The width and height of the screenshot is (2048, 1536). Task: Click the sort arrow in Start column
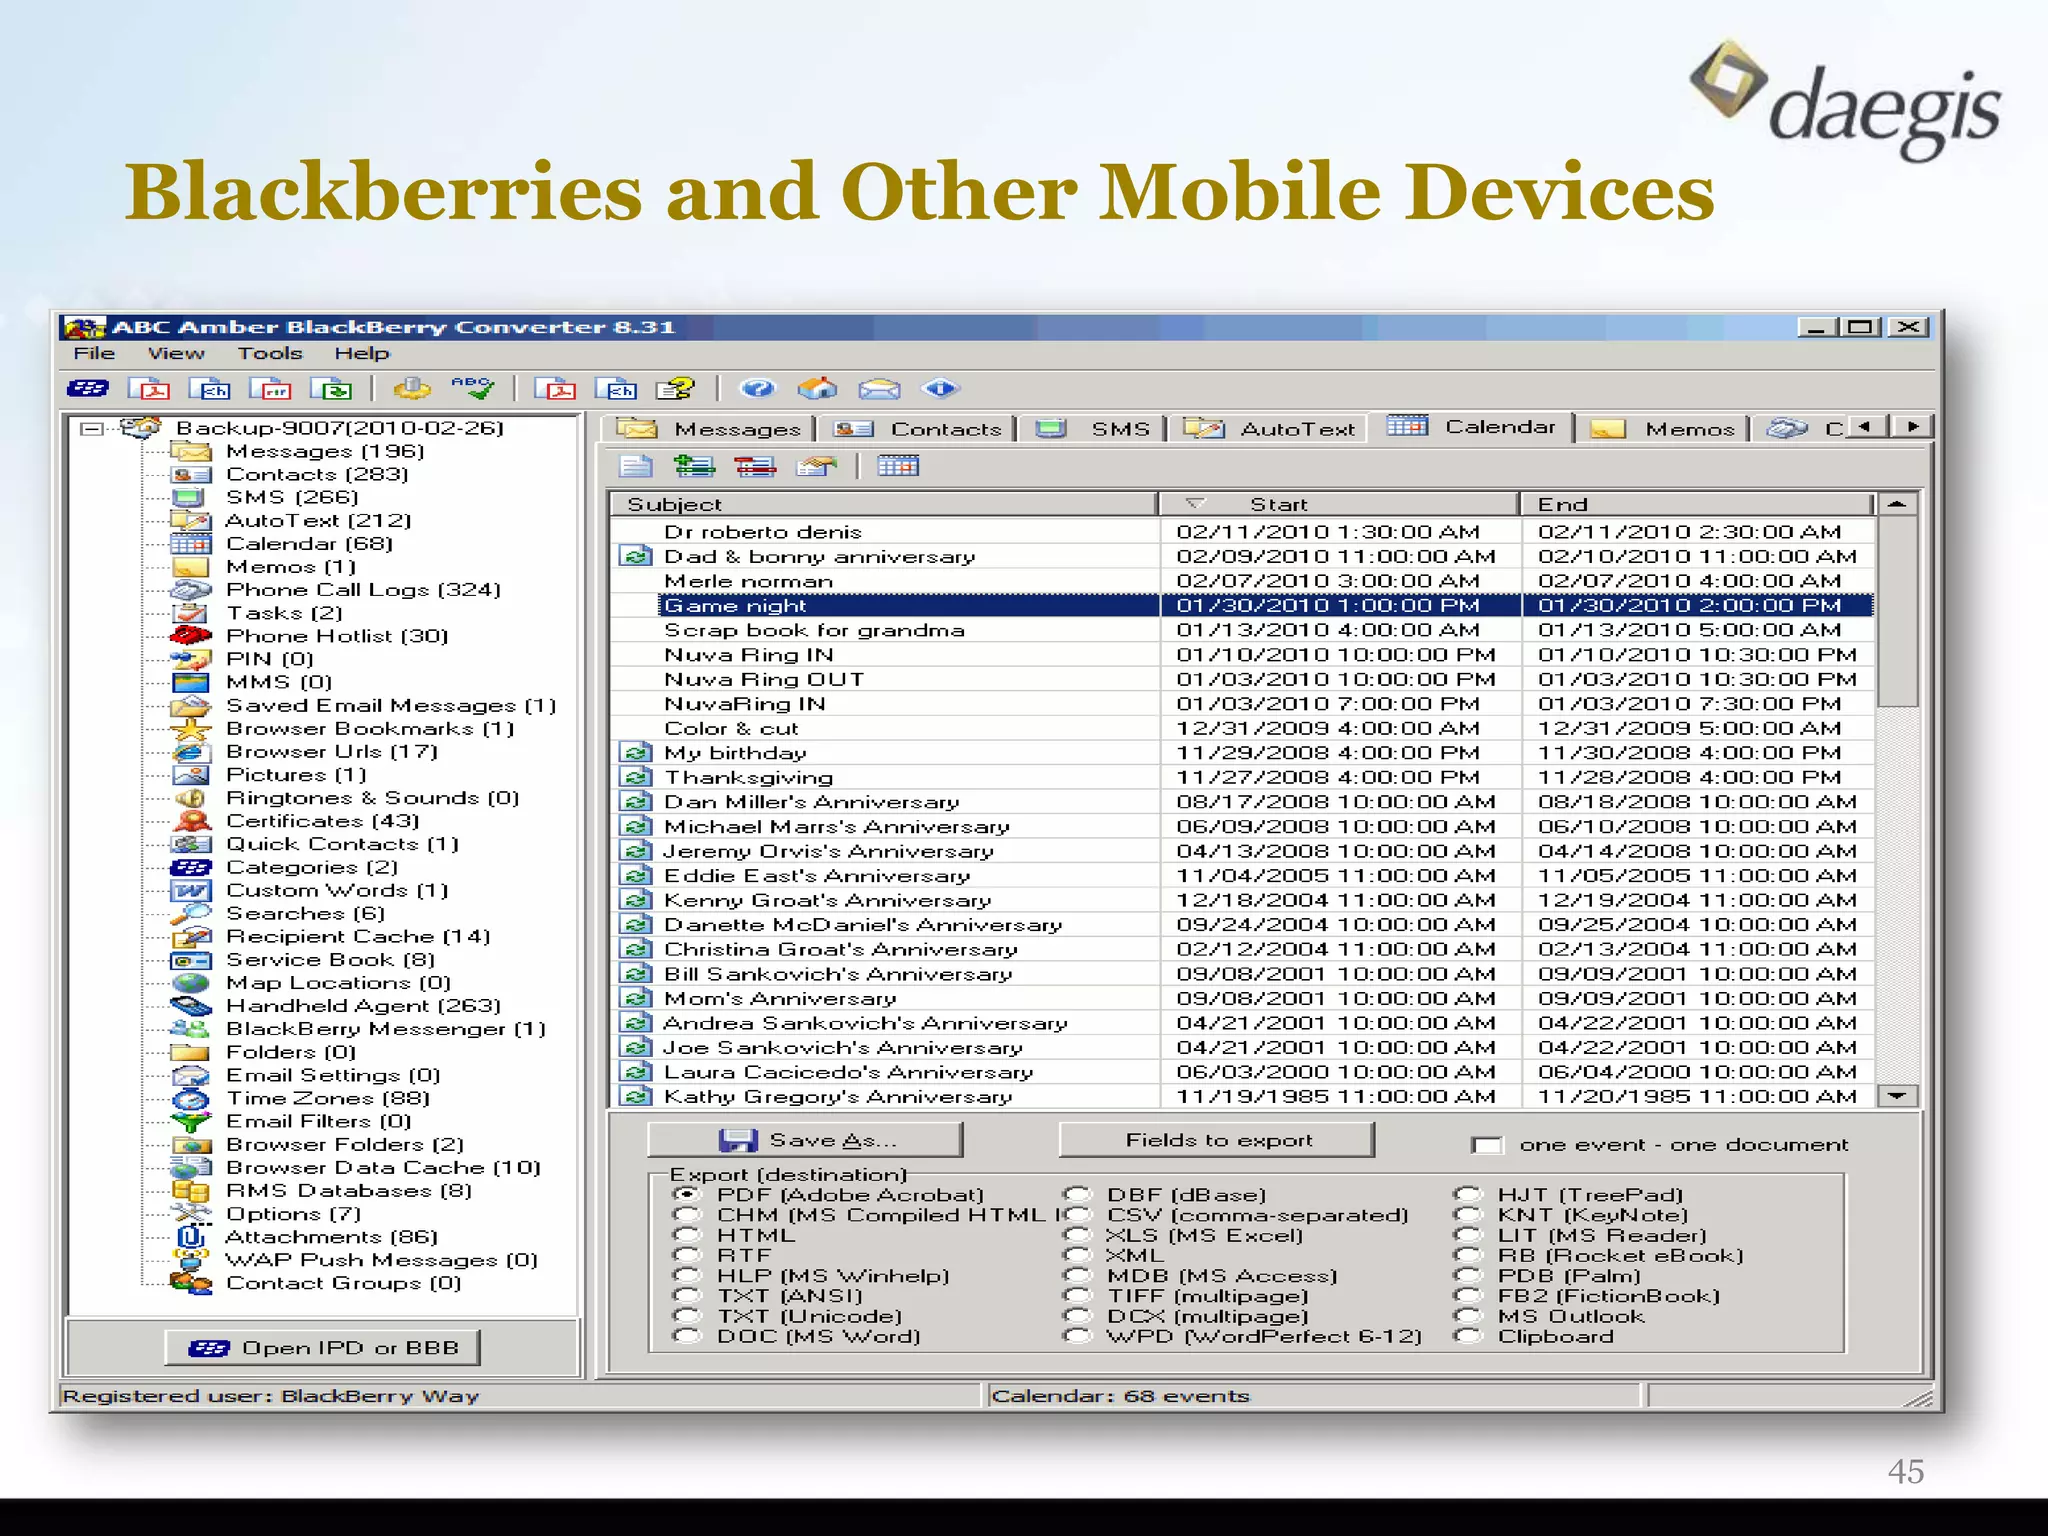click(x=1194, y=503)
